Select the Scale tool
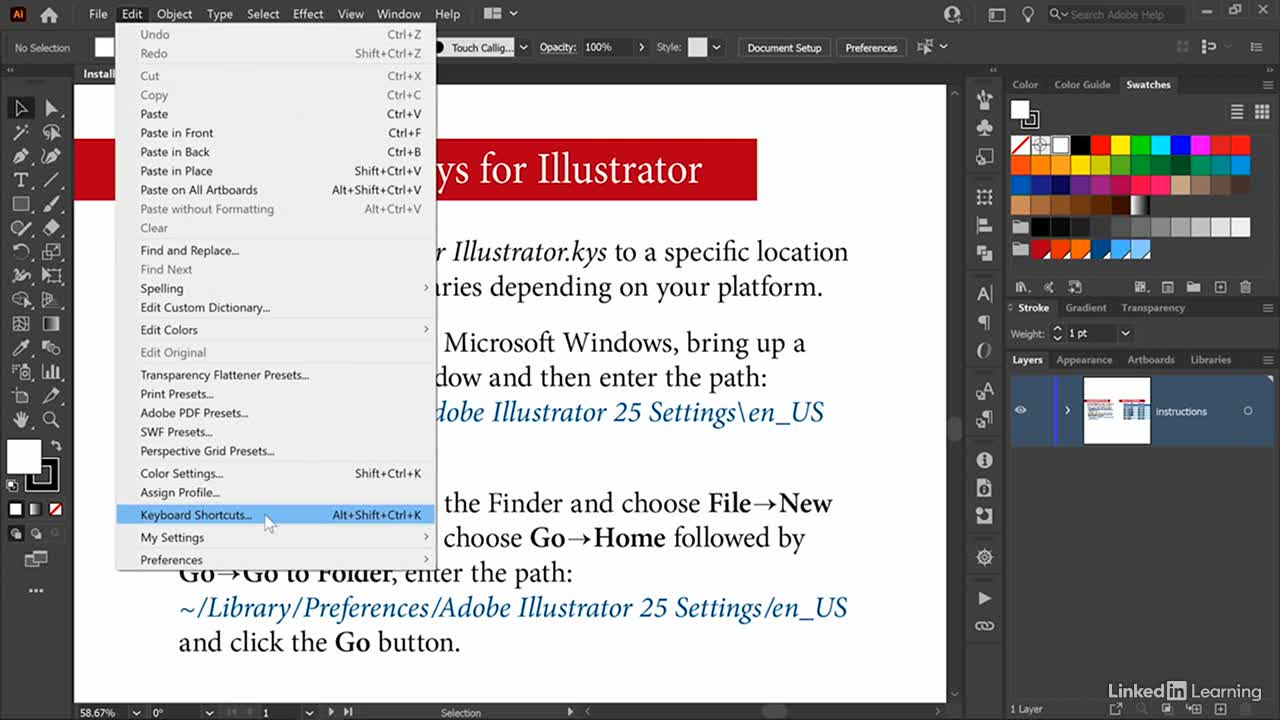 coord(51,252)
